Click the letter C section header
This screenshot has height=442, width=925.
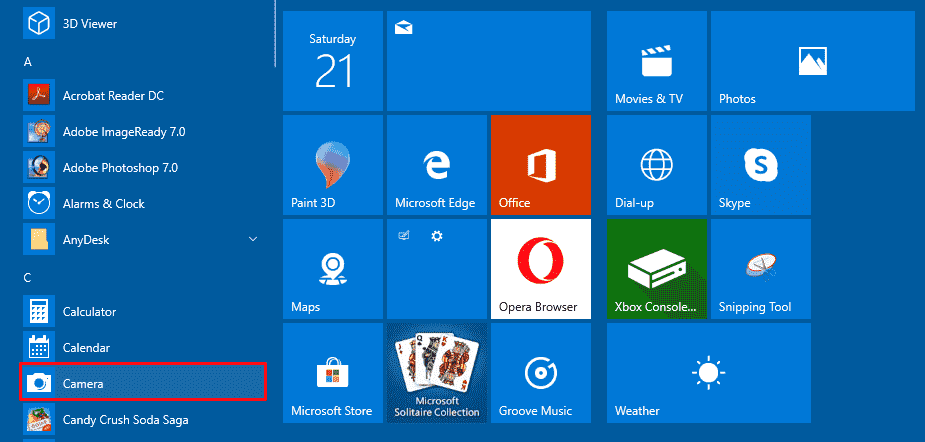click(27, 277)
